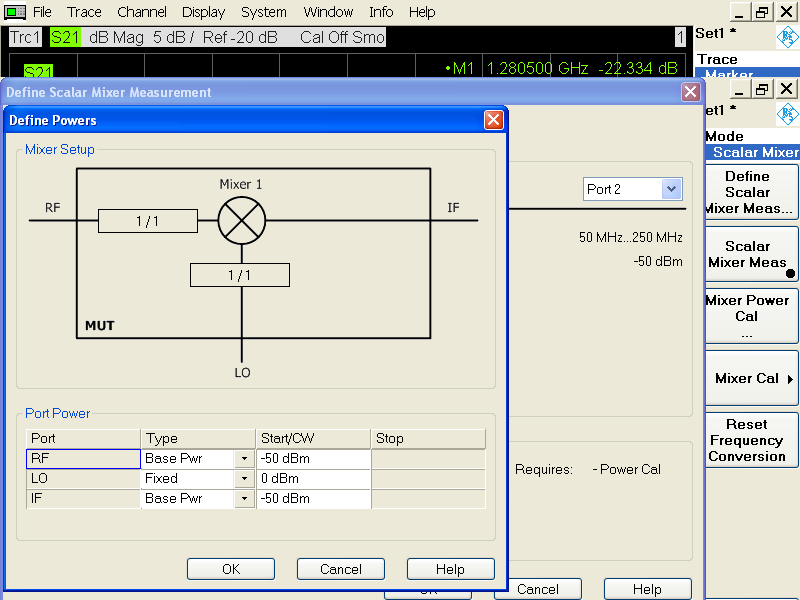800x600 pixels.
Task: Click Cancel in Define Scalar Mixer Measurement window
Action: [538, 589]
